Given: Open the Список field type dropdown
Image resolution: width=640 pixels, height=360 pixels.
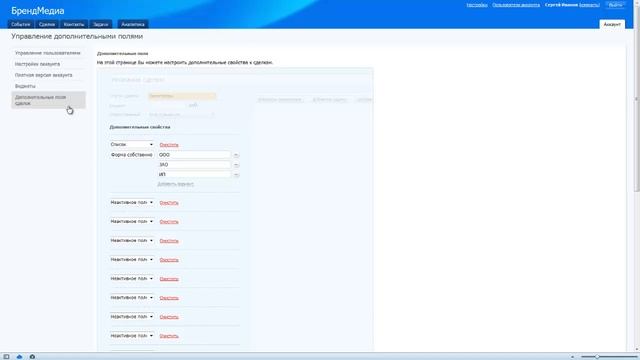Looking at the screenshot, I should coord(131,144).
